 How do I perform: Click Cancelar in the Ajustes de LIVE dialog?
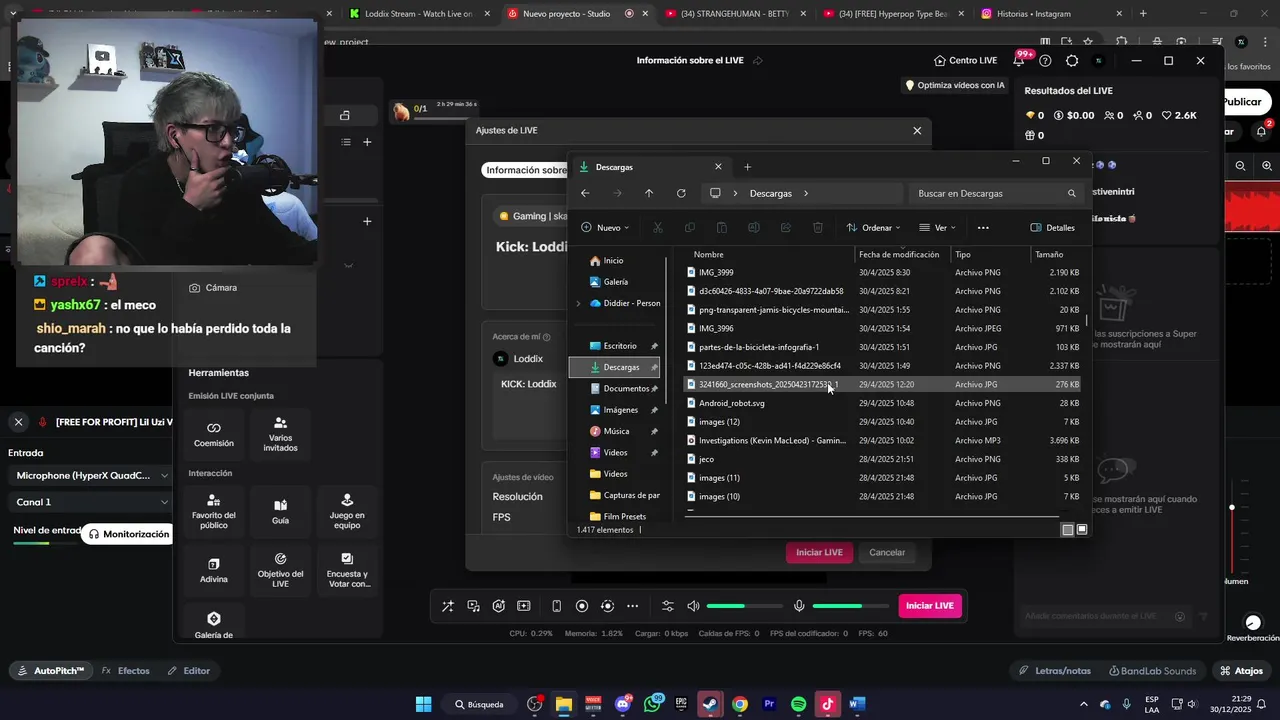tap(887, 552)
